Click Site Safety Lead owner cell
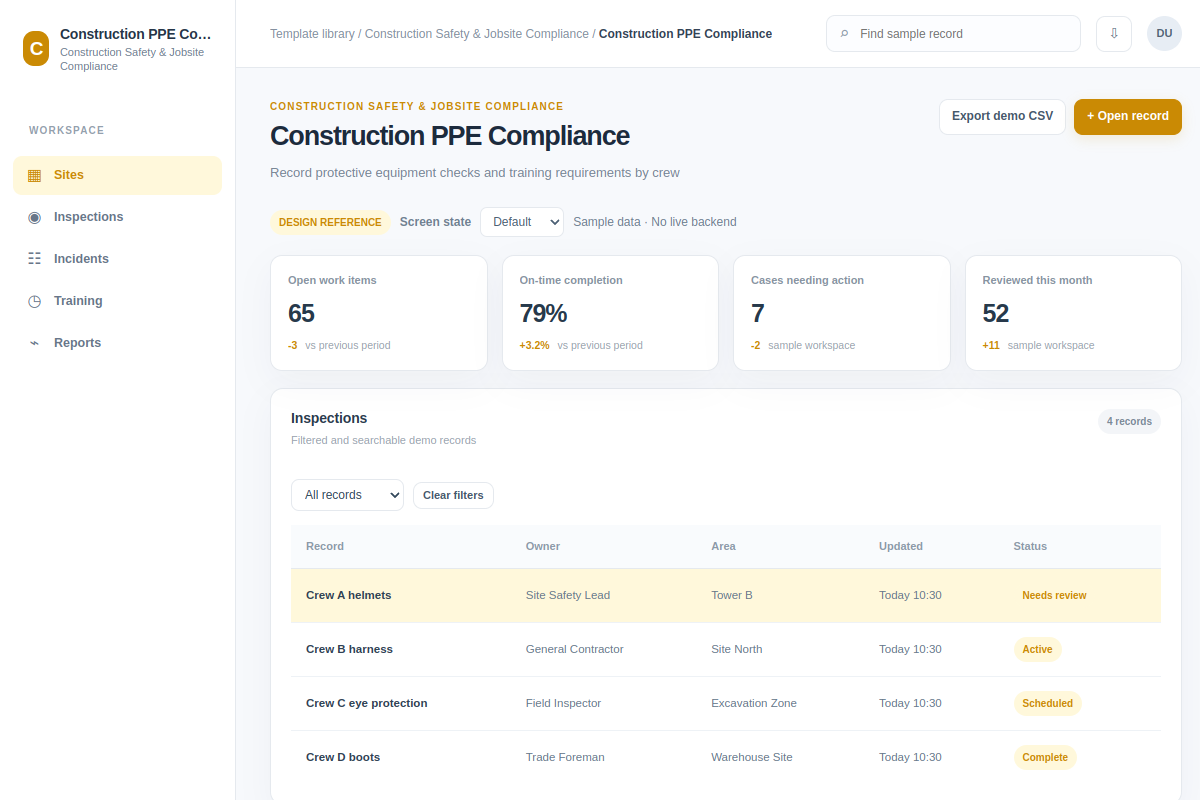The height and width of the screenshot is (800, 1200). pos(568,595)
